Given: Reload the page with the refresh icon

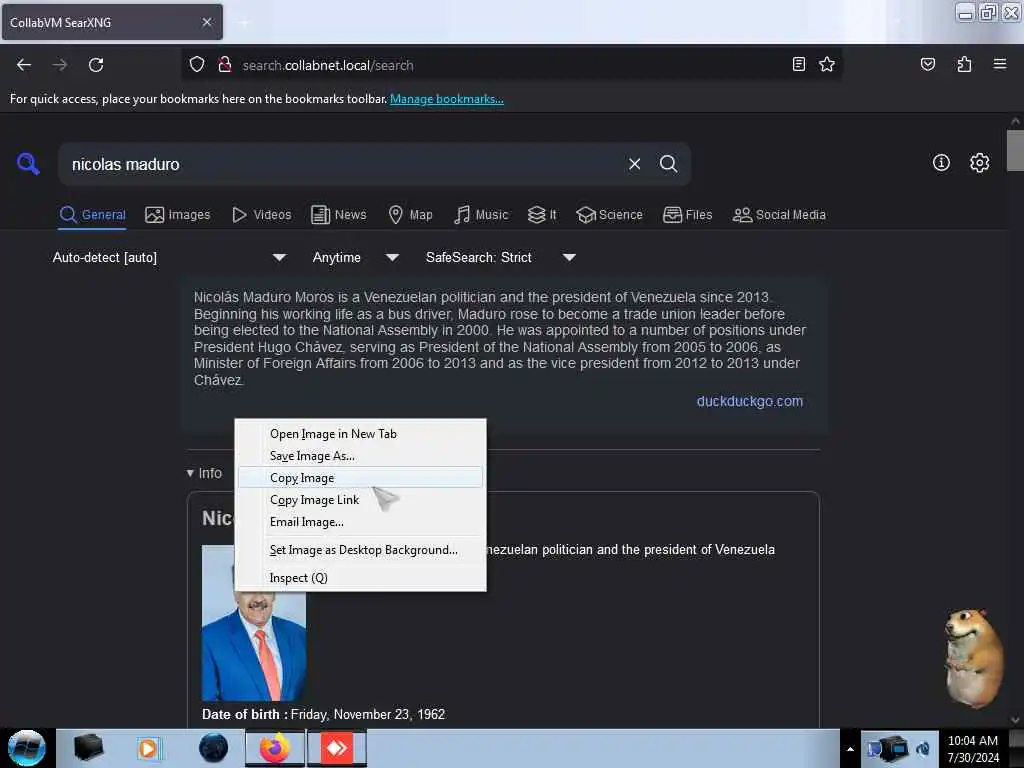Looking at the screenshot, I should [x=96, y=65].
